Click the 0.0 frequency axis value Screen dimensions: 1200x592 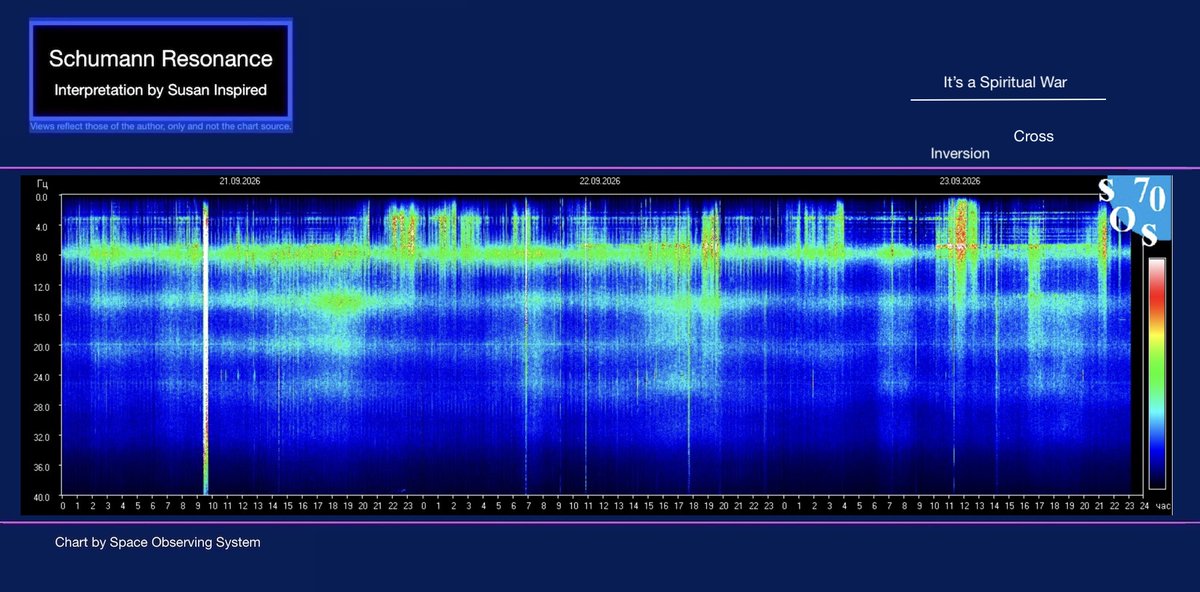41,197
